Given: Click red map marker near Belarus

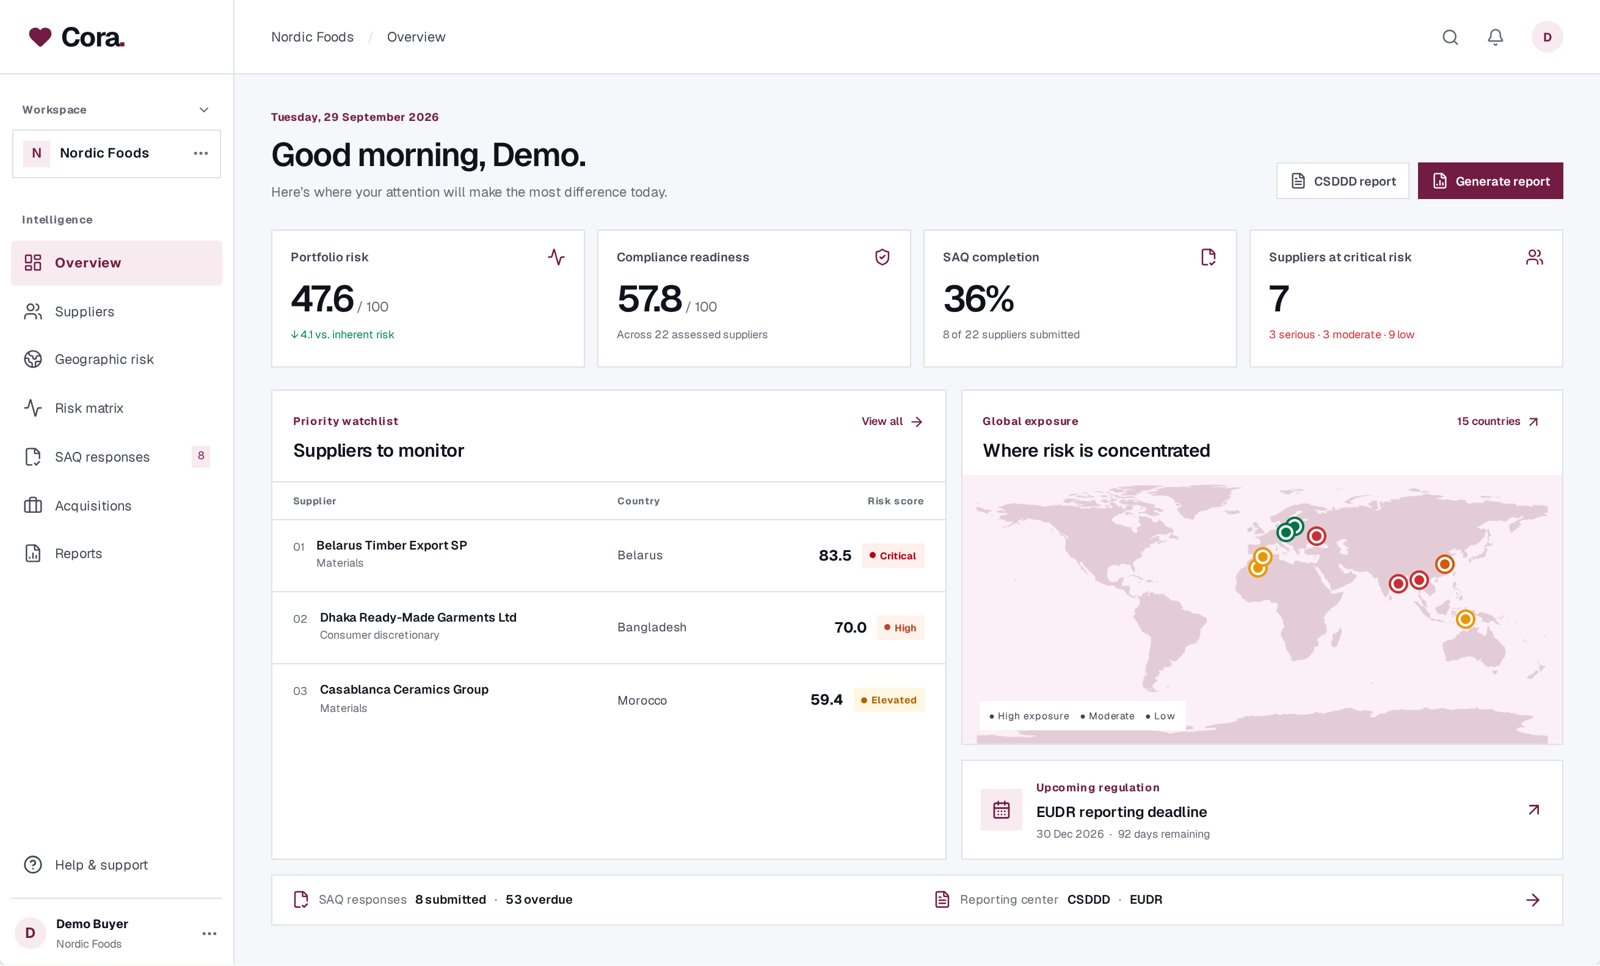Looking at the screenshot, I should tap(1317, 536).
